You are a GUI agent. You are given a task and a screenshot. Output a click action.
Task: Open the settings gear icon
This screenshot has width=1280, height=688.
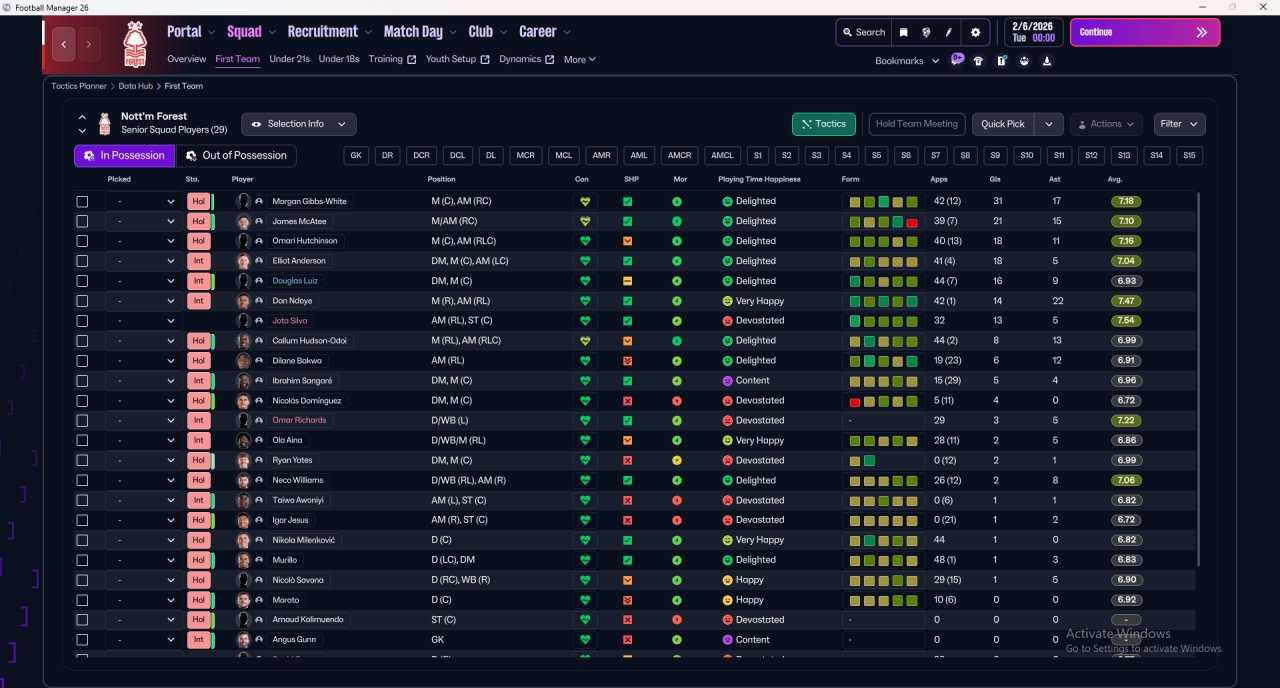click(x=976, y=32)
